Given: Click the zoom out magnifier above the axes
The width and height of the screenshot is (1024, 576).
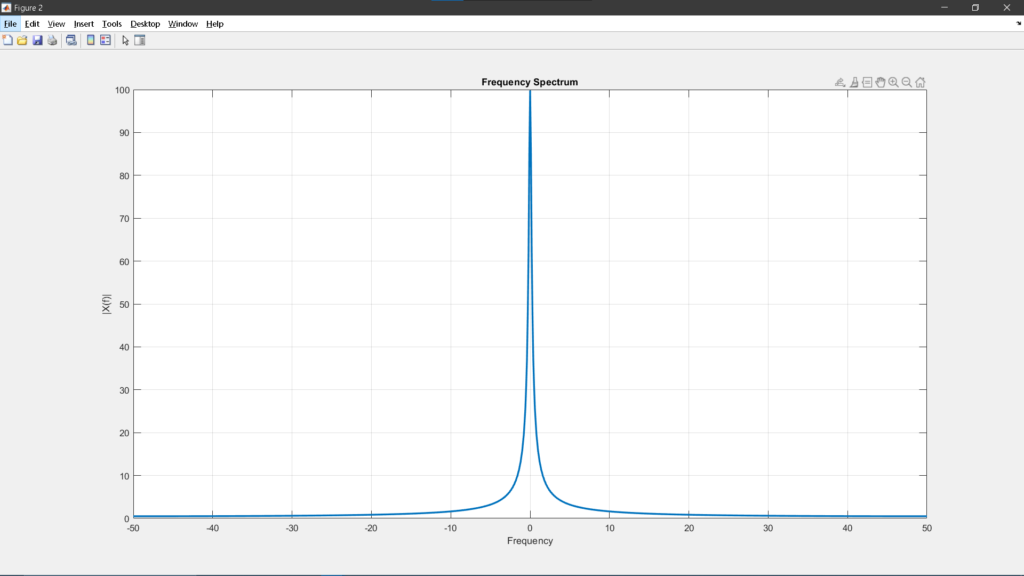Looking at the screenshot, I should (907, 82).
